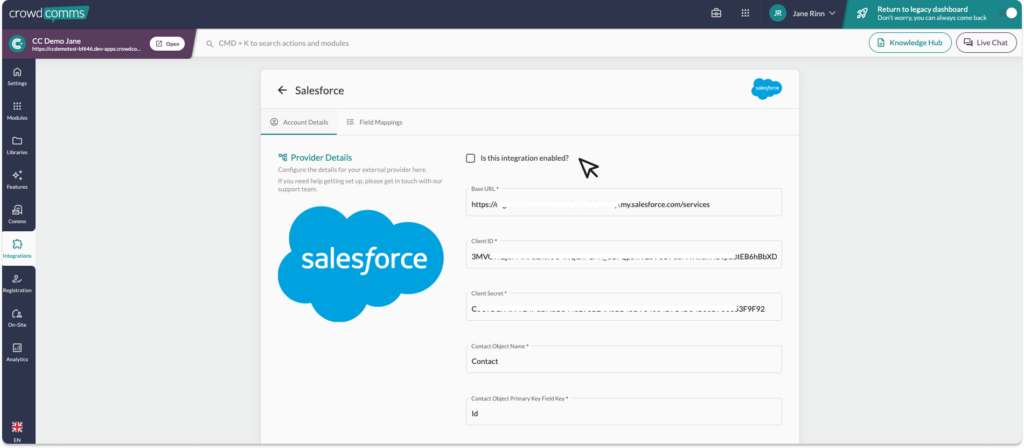
Task: Toggle Return to legacy dashboard switch
Action: tap(1008, 13)
